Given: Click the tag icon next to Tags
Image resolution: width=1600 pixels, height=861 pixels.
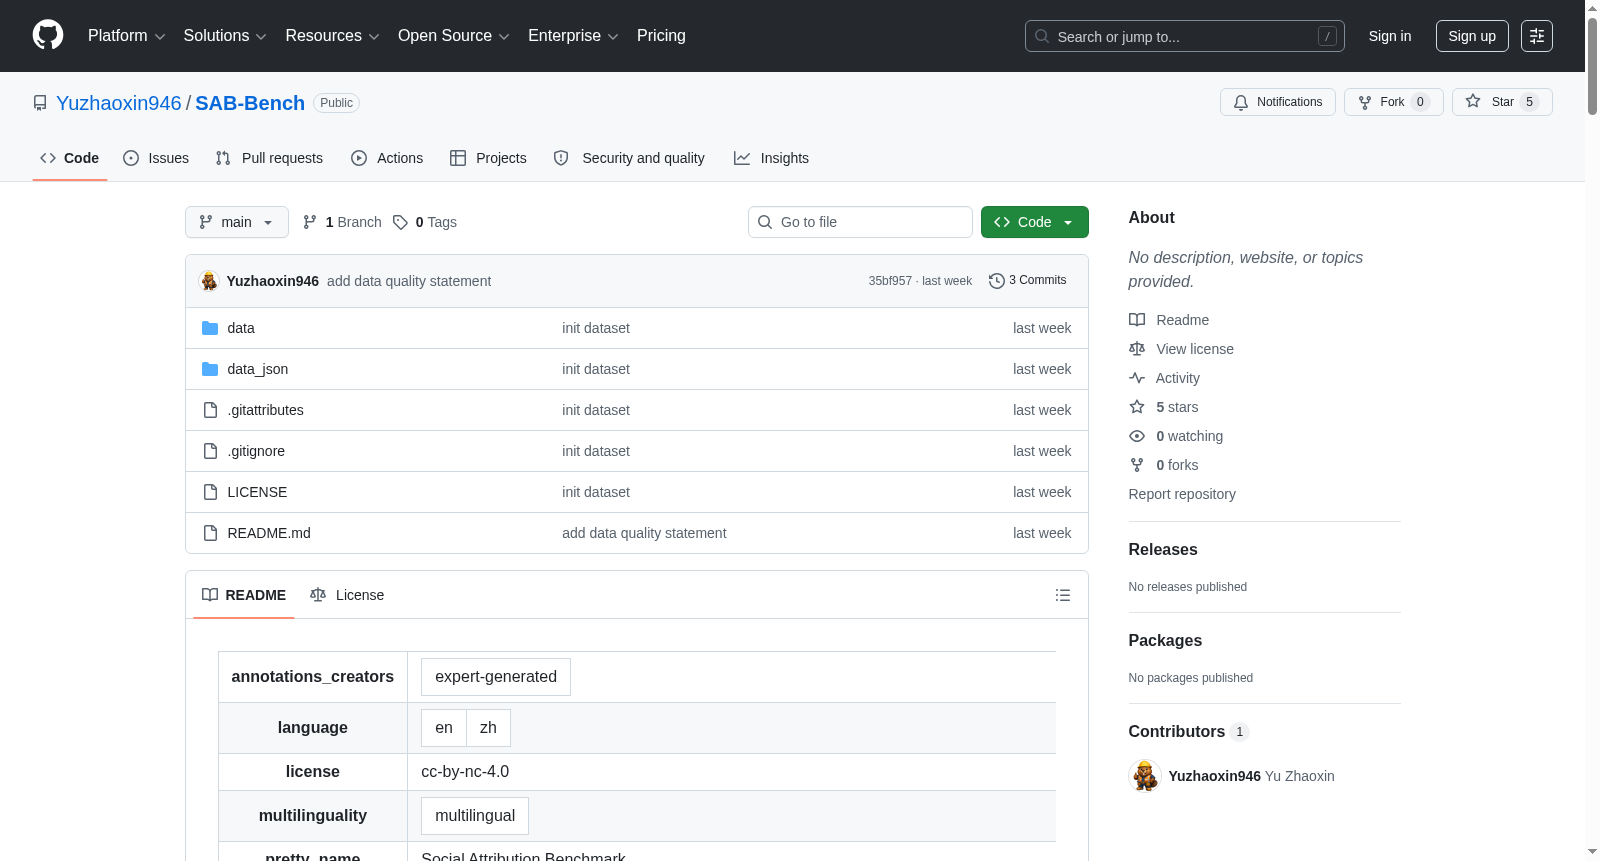Looking at the screenshot, I should [400, 222].
